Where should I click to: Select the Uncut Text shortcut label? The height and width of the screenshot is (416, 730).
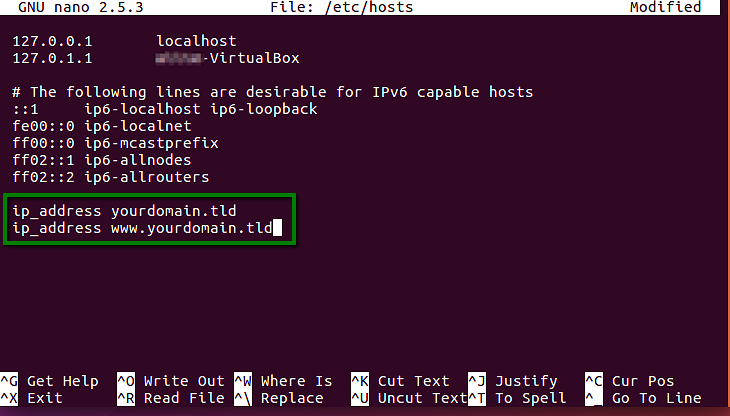pyautogui.click(x=422, y=398)
